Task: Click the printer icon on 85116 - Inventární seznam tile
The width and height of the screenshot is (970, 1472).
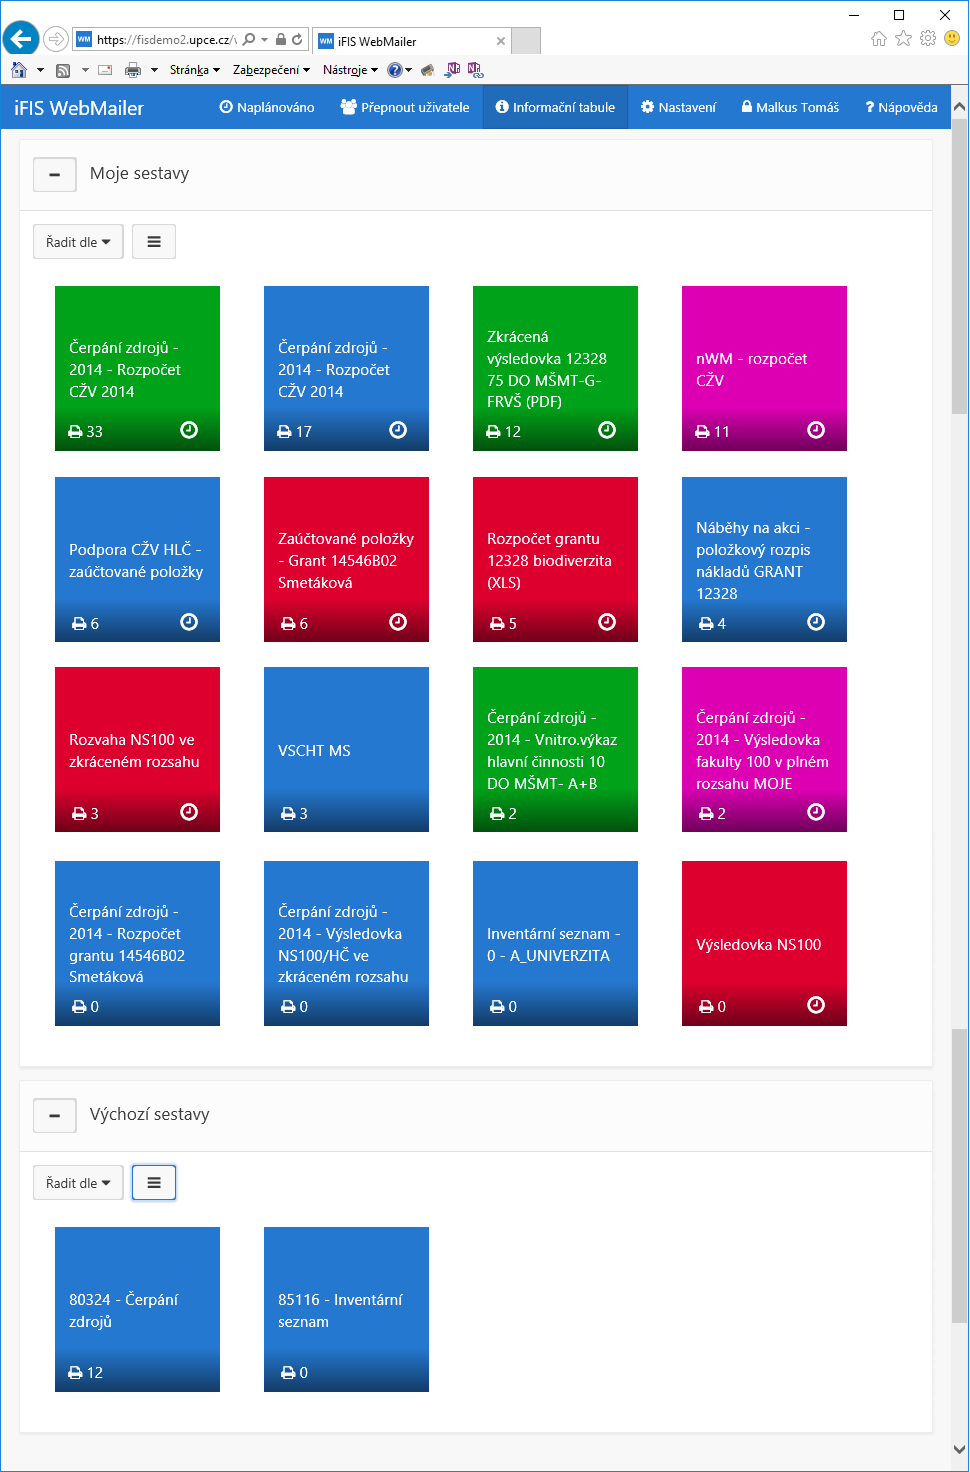Action: [x=288, y=1373]
